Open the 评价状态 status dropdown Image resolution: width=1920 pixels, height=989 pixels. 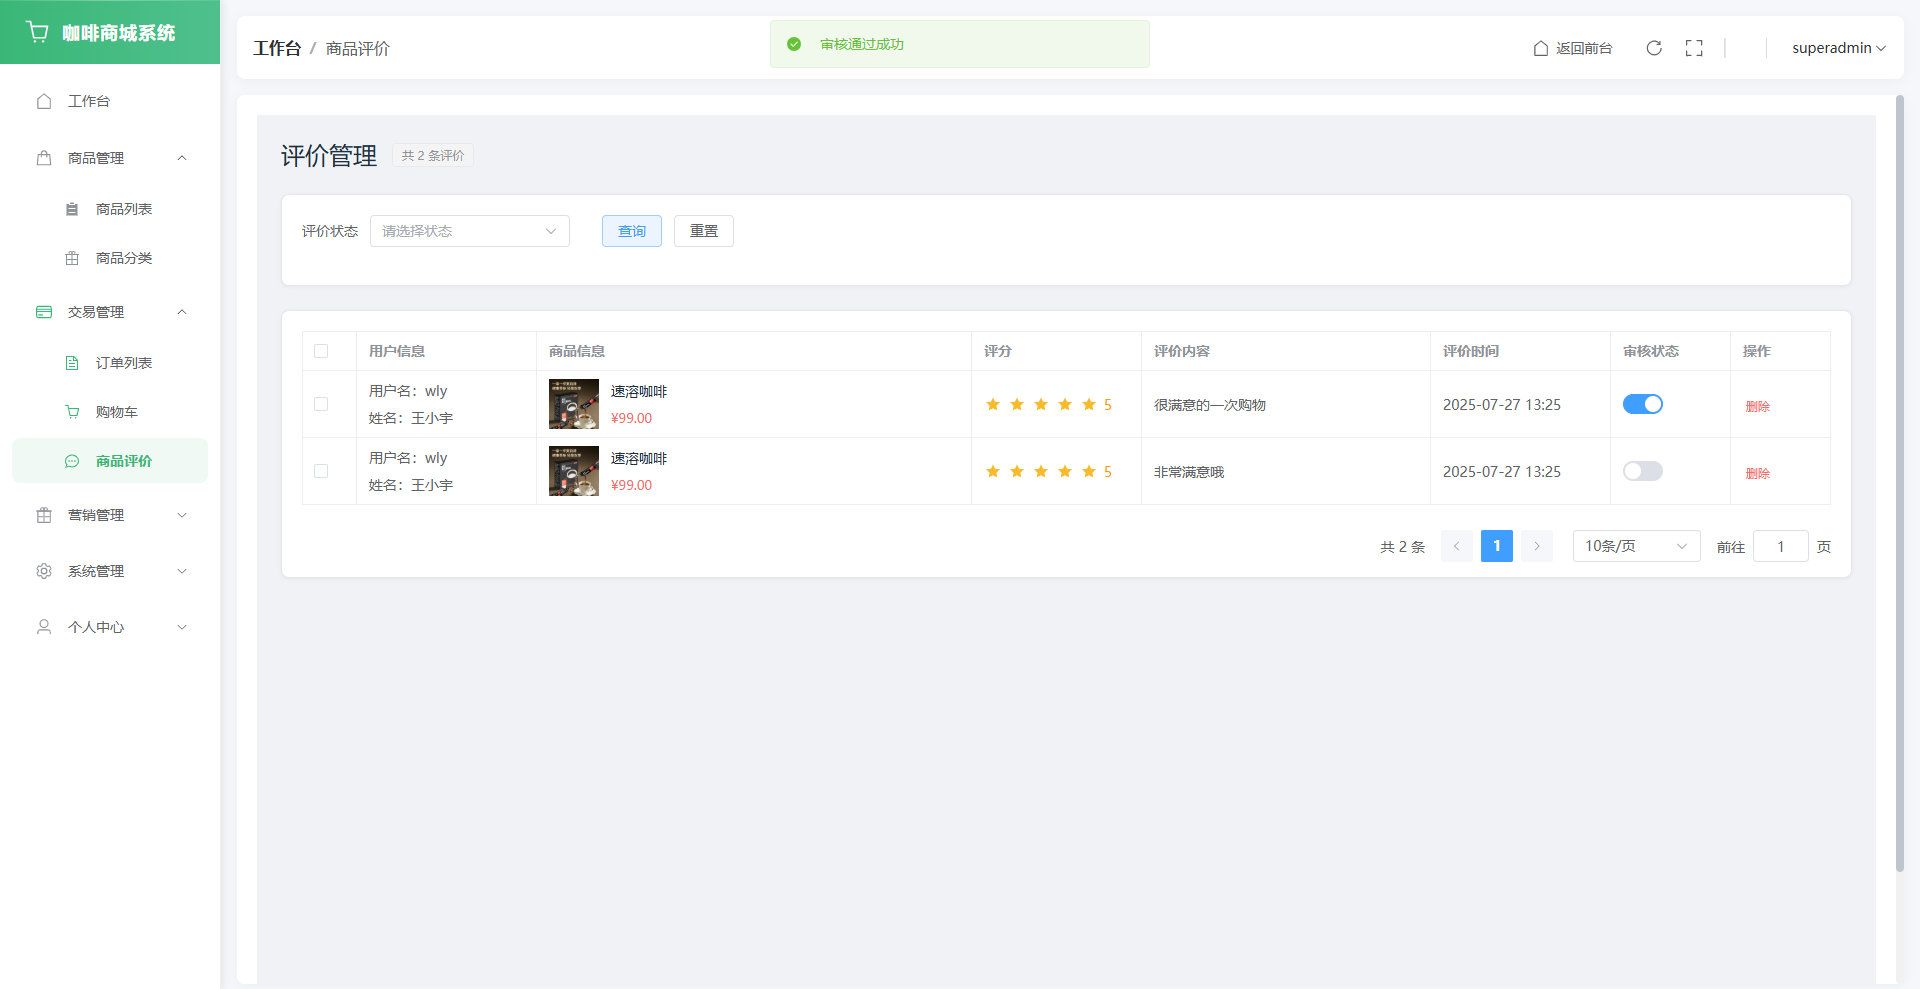tap(469, 231)
